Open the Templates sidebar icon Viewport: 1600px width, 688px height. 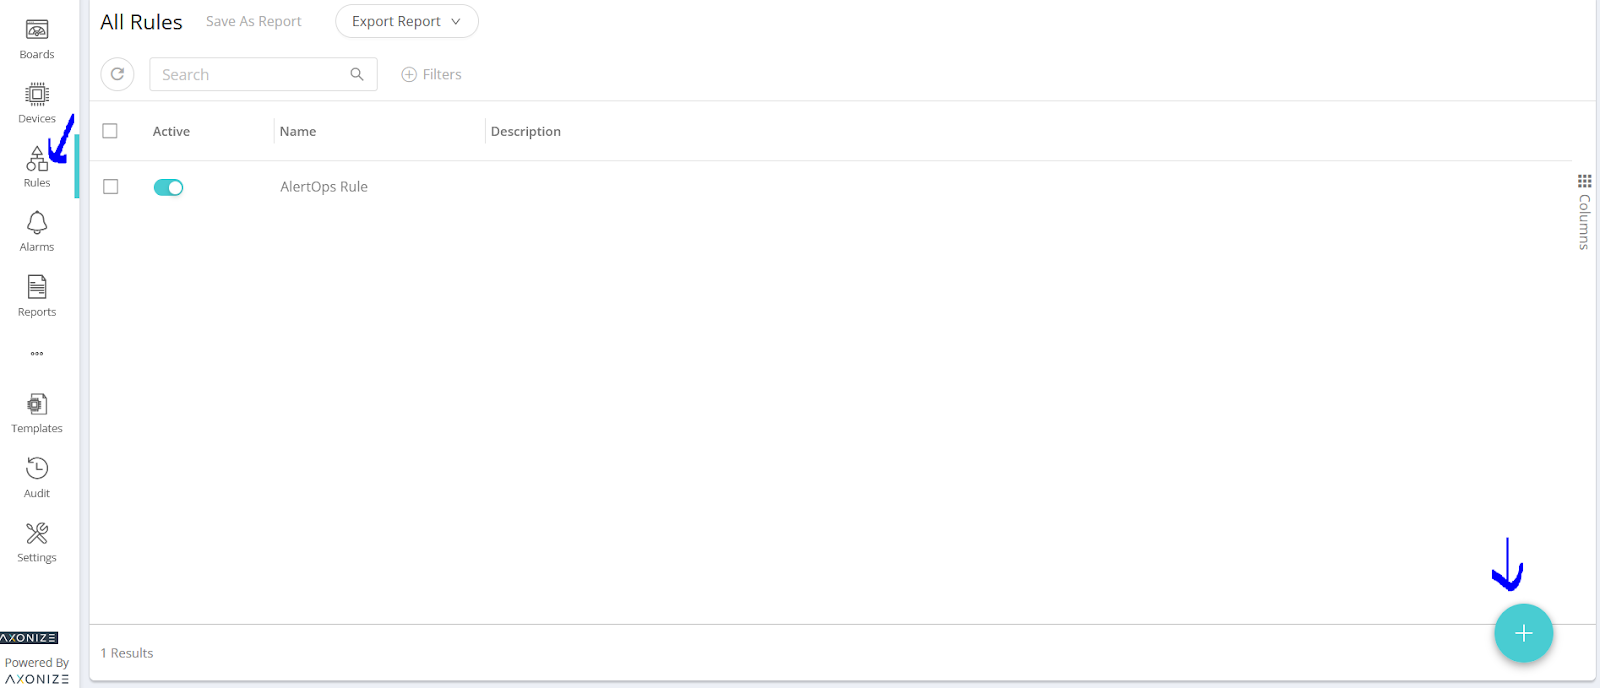tap(37, 404)
